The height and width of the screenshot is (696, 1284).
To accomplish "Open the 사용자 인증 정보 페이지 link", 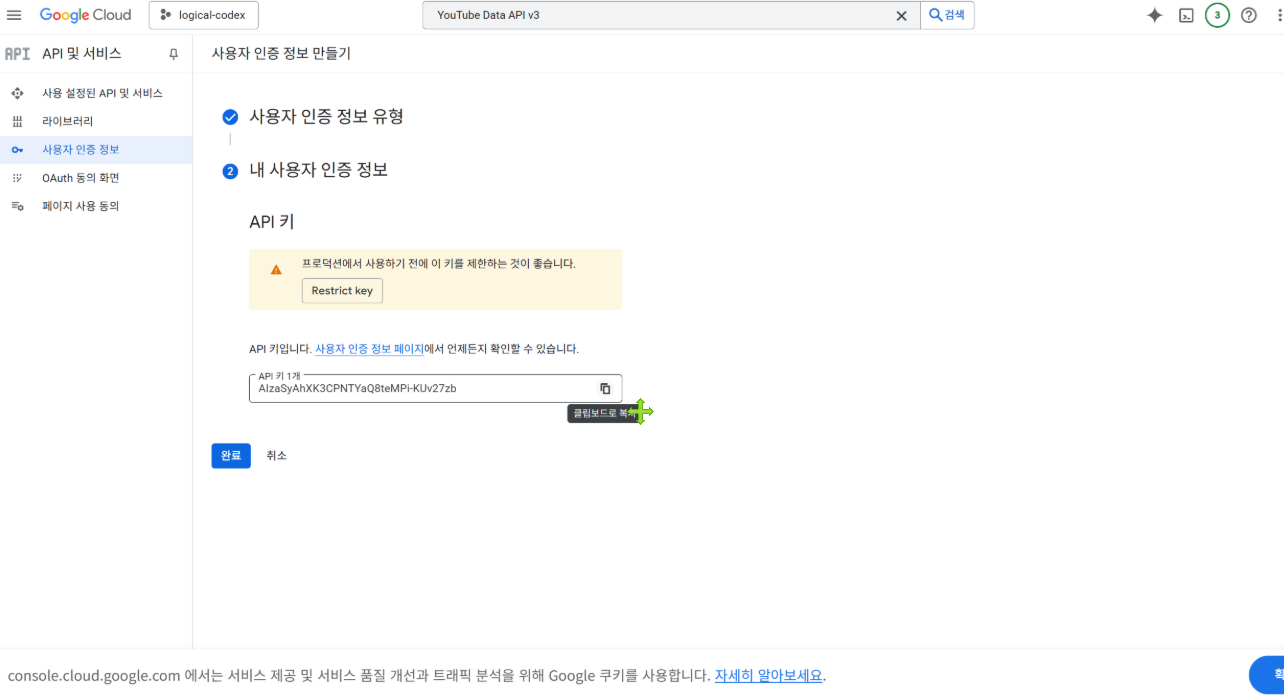I will pos(369,349).
